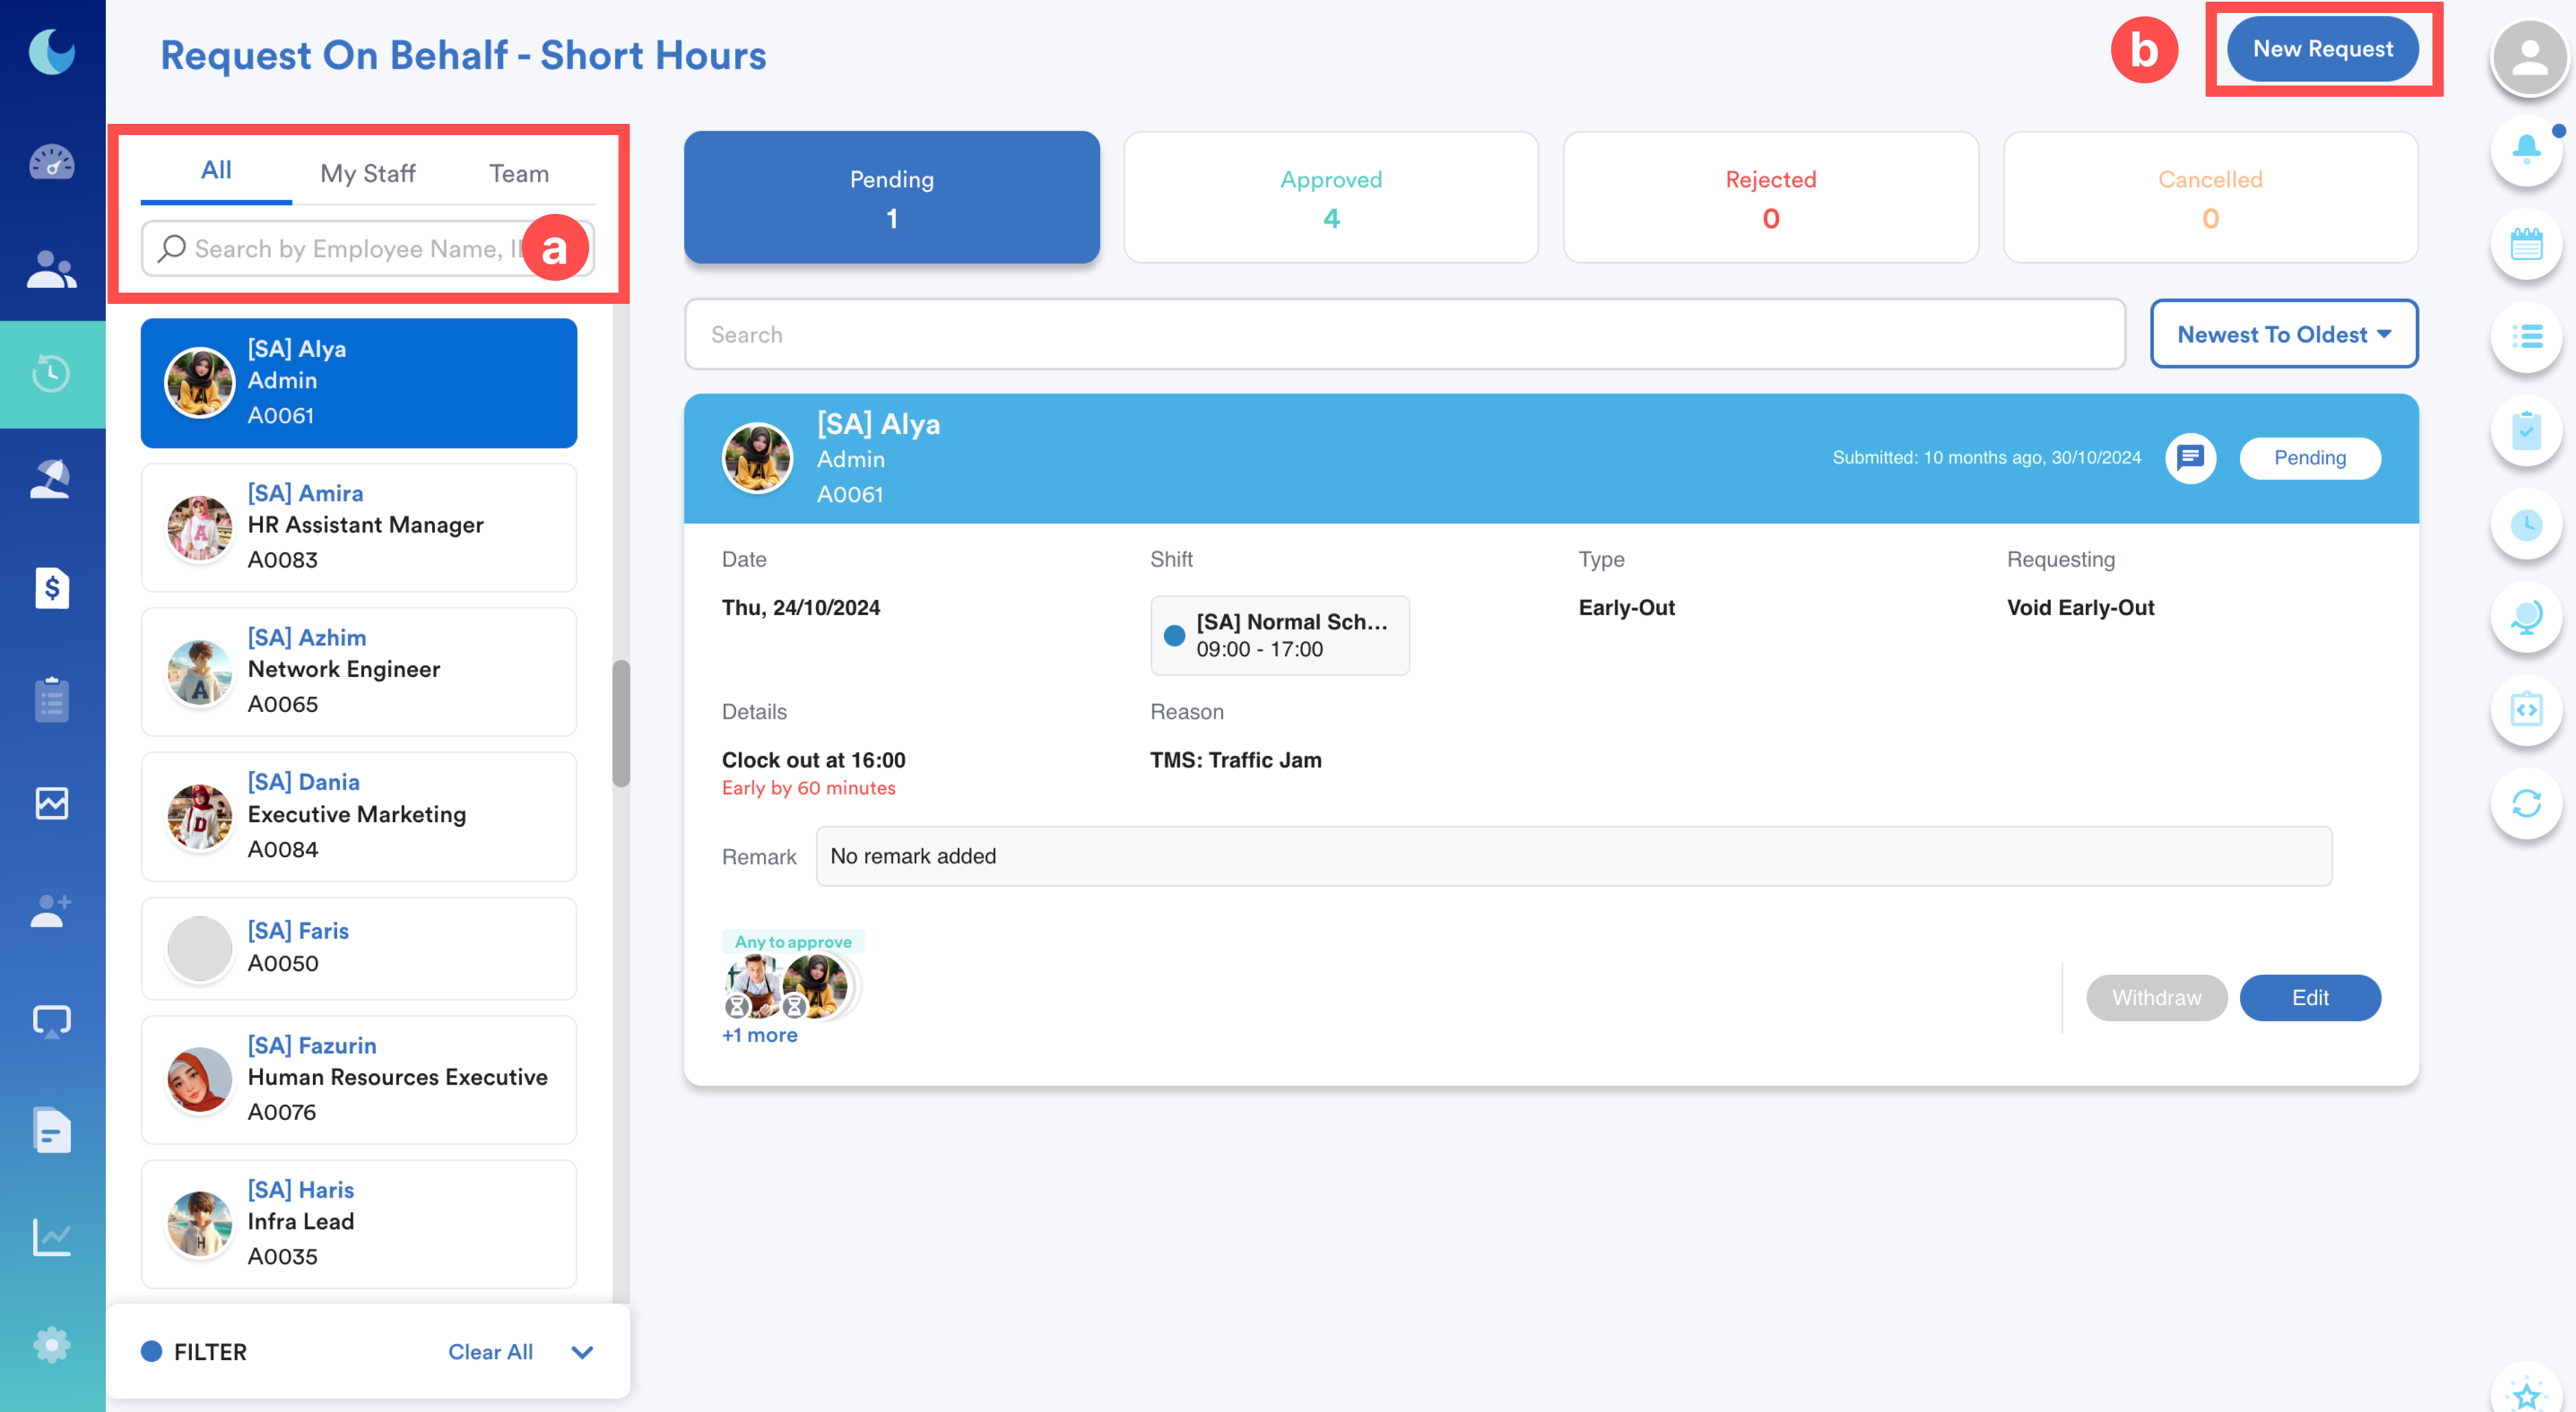Click the payroll dollar icon in sidebar
This screenshot has height=1412, width=2576.
pyautogui.click(x=51, y=588)
